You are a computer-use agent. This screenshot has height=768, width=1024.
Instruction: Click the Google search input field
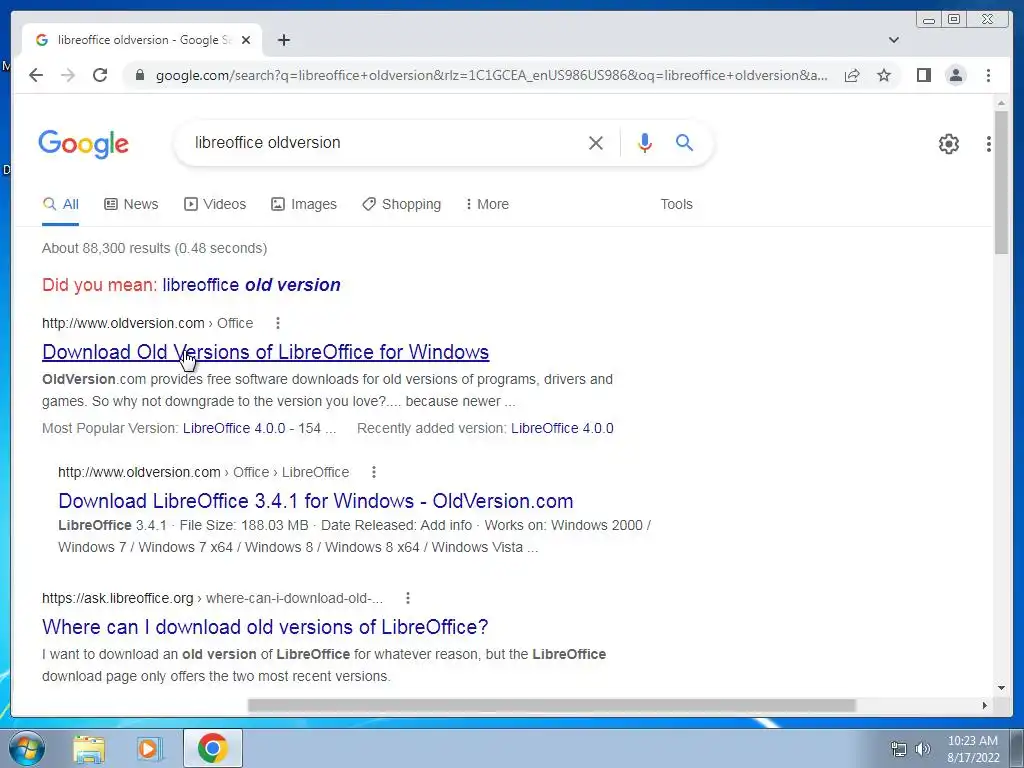[385, 142]
